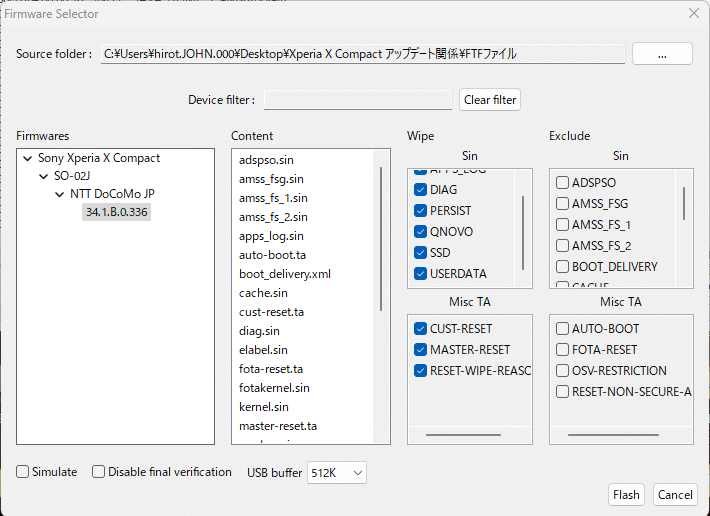
Task: Click Wipe Sin list vertical scrollbar
Action: (x=523, y=233)
